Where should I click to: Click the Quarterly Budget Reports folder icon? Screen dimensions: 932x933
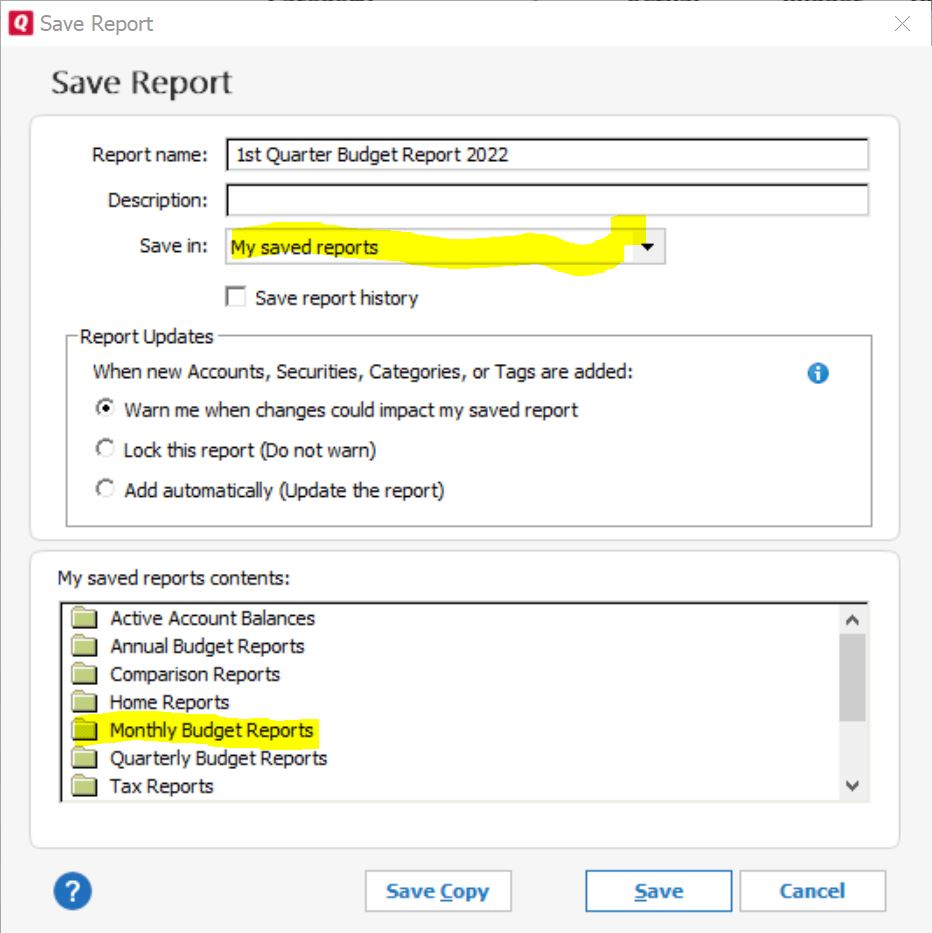[85, 757]
